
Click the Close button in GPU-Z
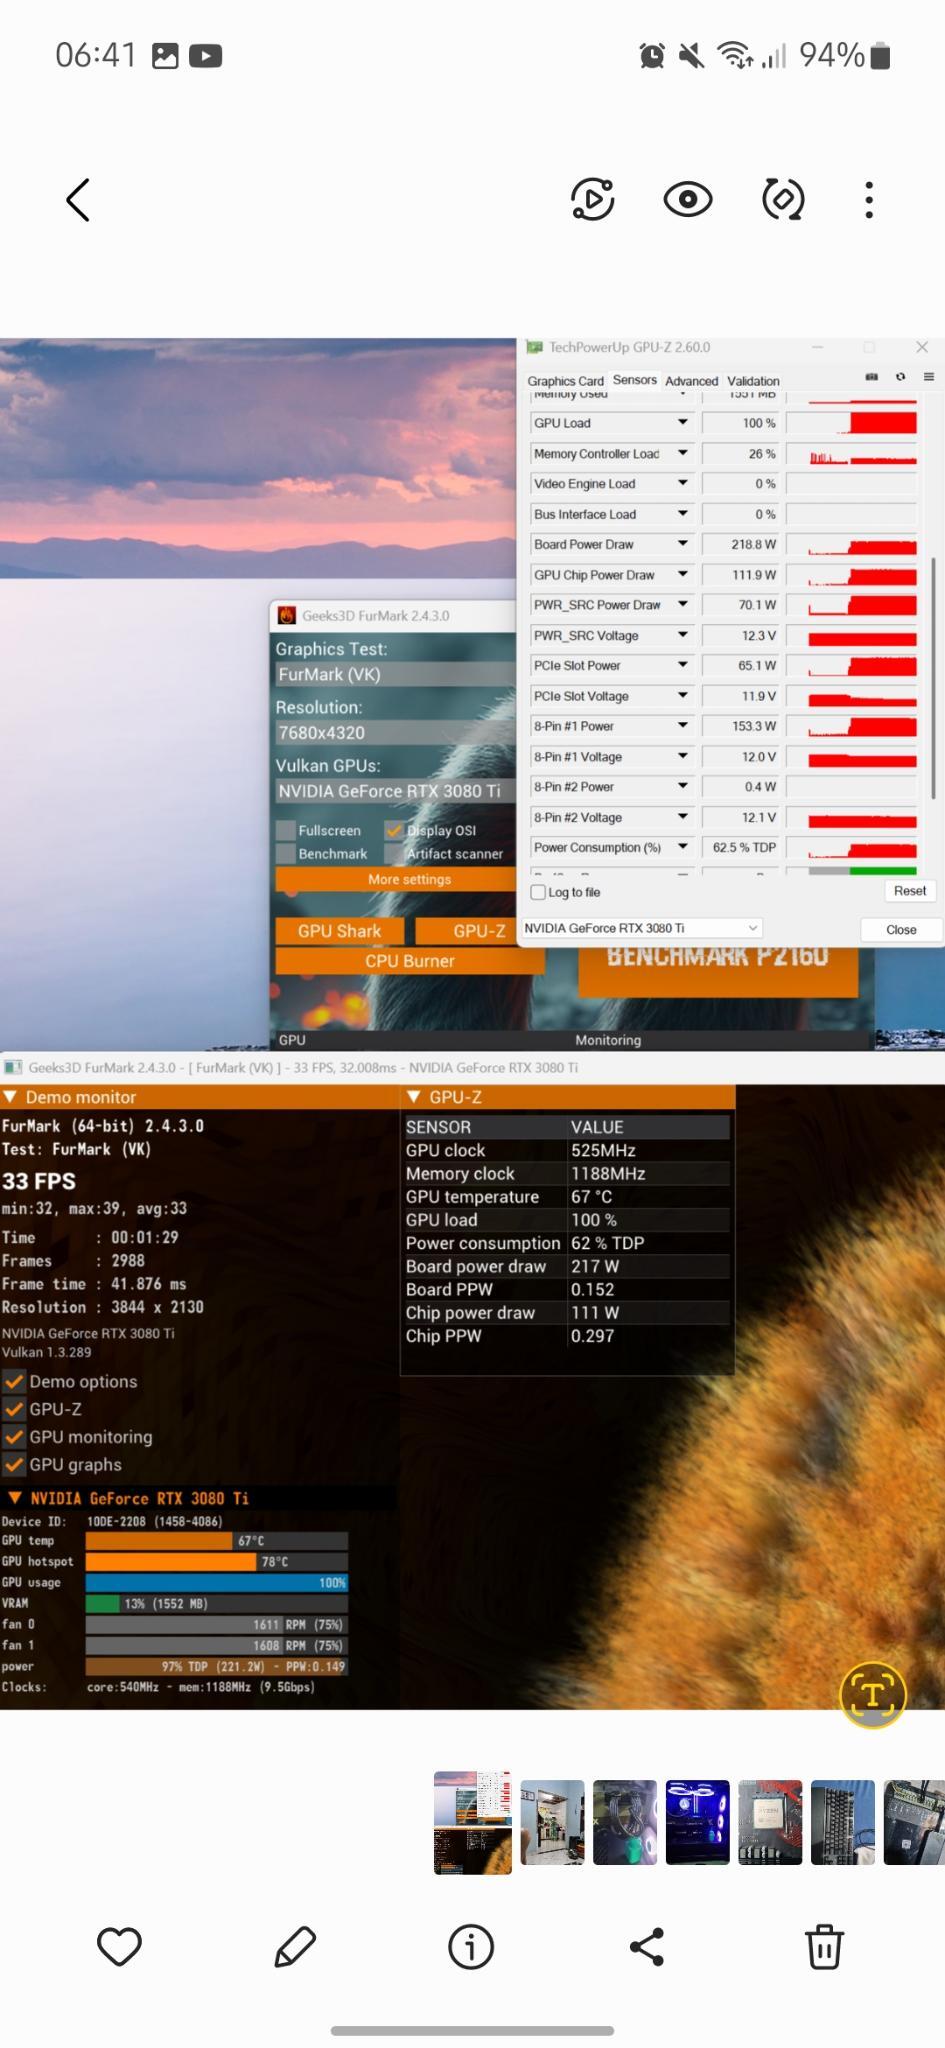point(901,929)
